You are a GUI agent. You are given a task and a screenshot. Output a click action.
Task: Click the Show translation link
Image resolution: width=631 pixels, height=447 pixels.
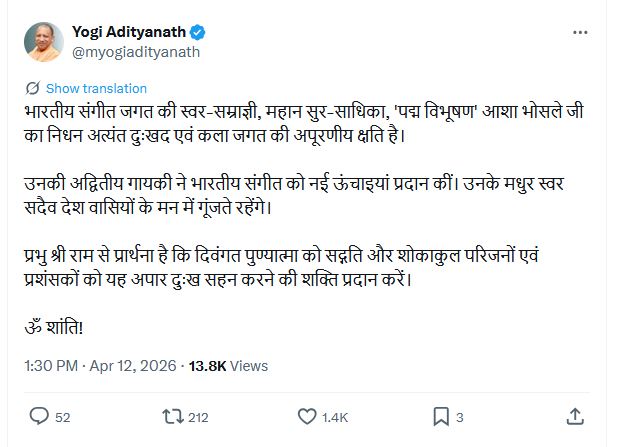point(96,88)
